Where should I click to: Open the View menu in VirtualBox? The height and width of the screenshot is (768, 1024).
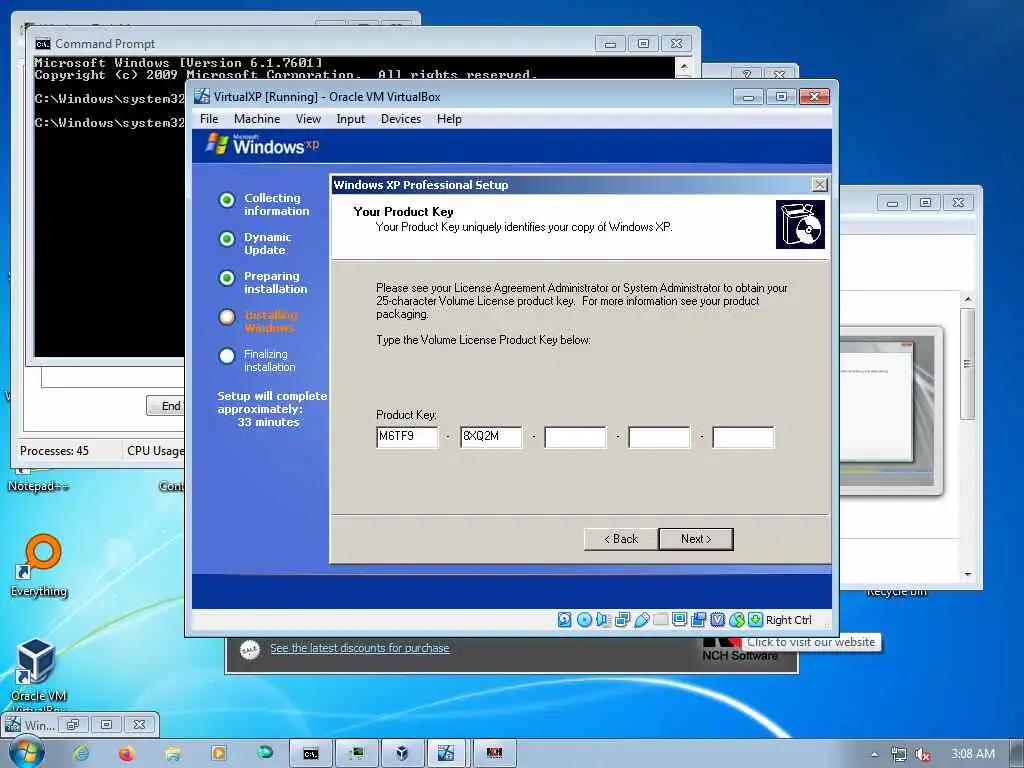(x=308, y=119)
